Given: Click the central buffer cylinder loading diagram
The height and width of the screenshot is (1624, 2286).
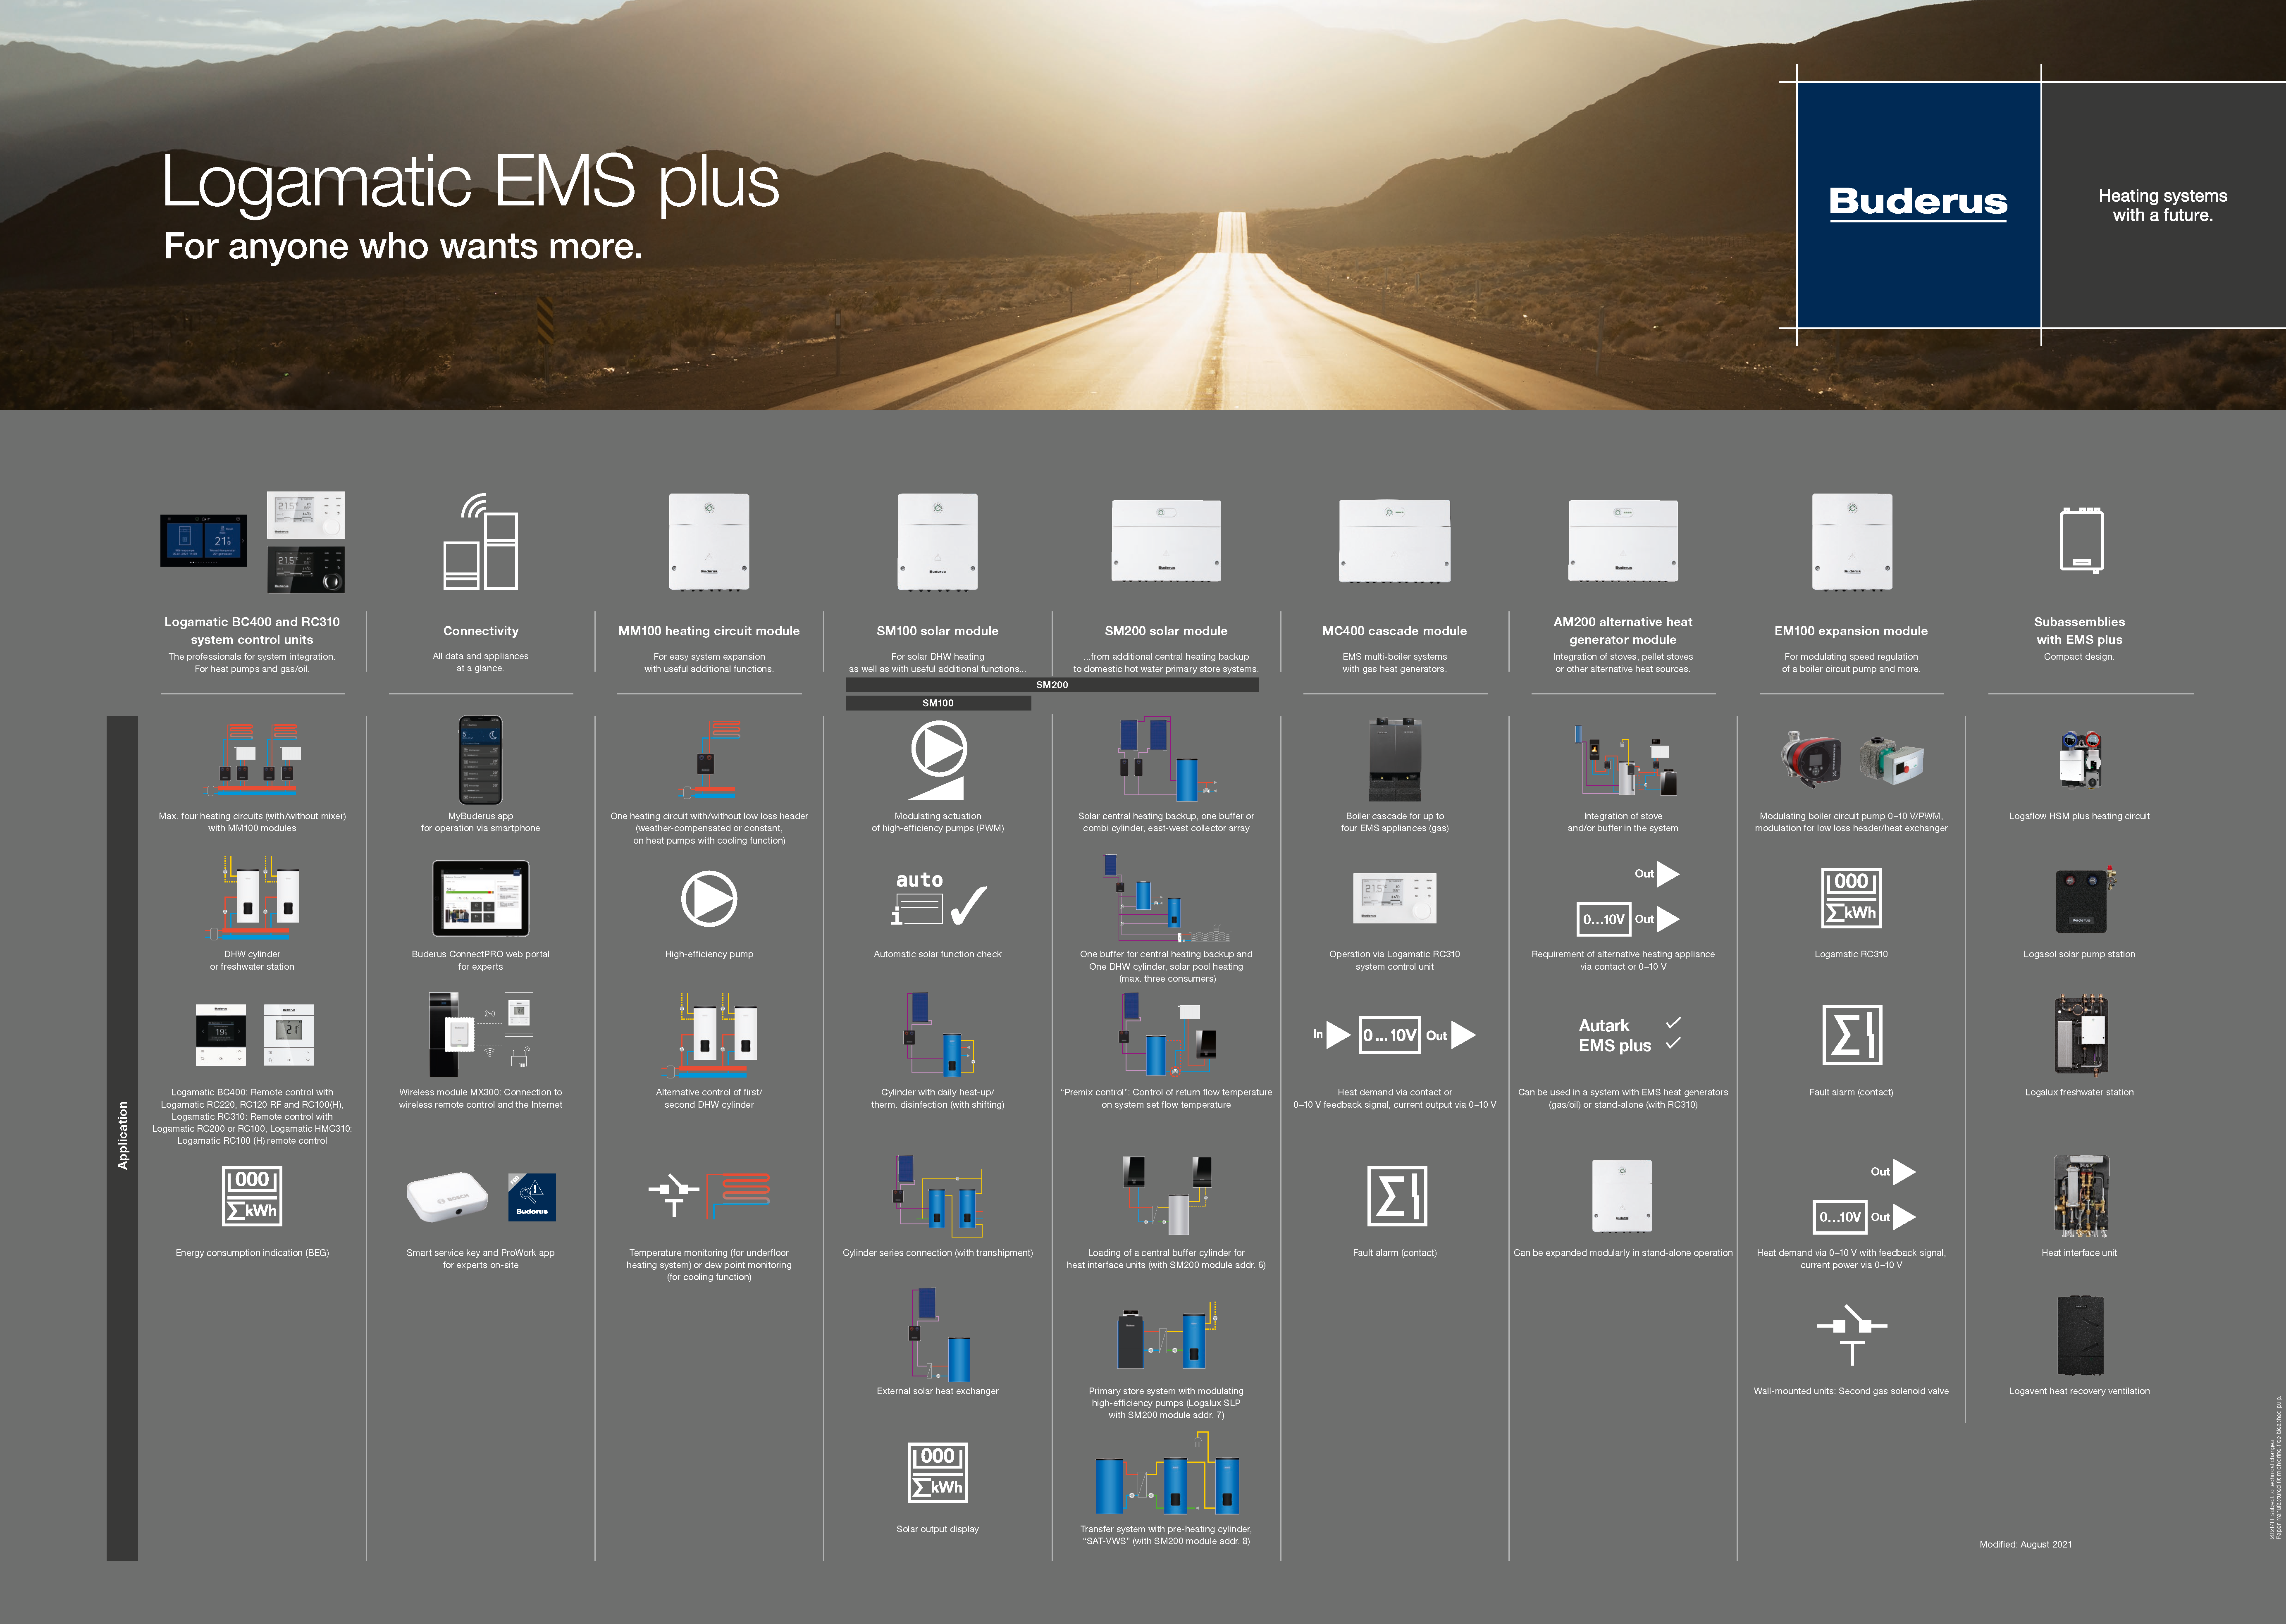Looking at the screenshot, I should click(x=1167, y=1196).
